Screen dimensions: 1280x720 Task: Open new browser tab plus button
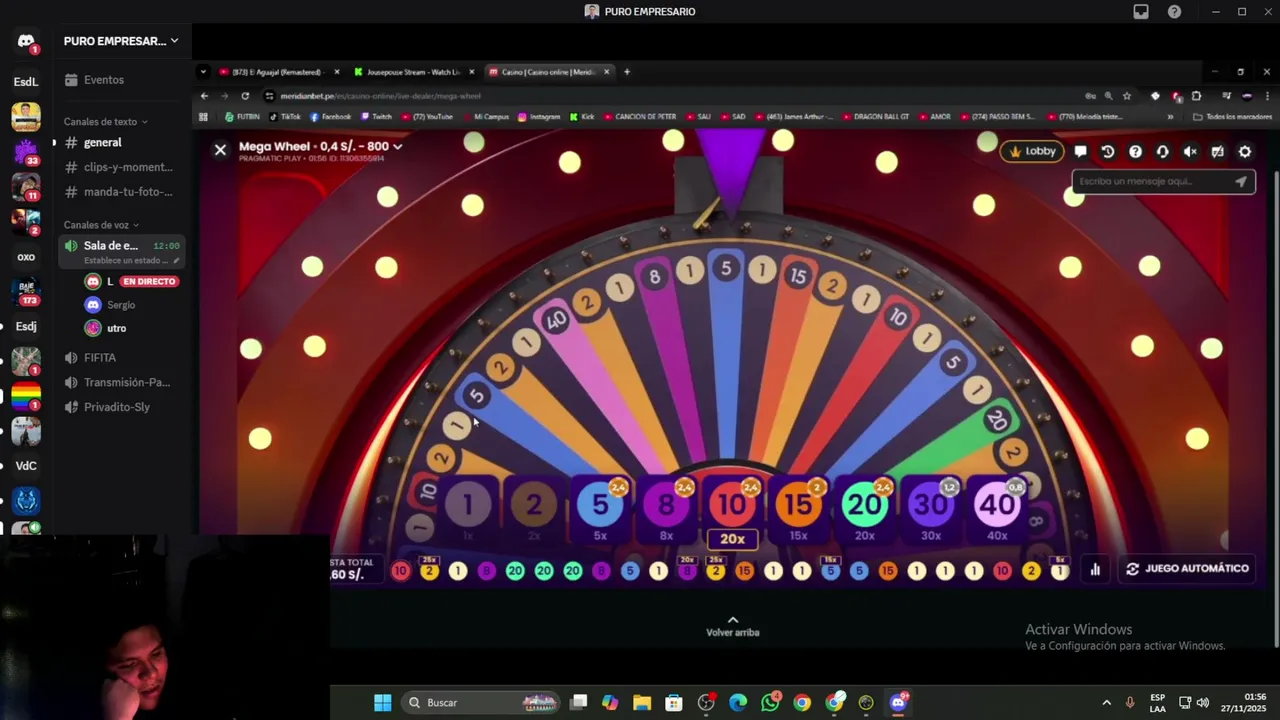[627, 72]
